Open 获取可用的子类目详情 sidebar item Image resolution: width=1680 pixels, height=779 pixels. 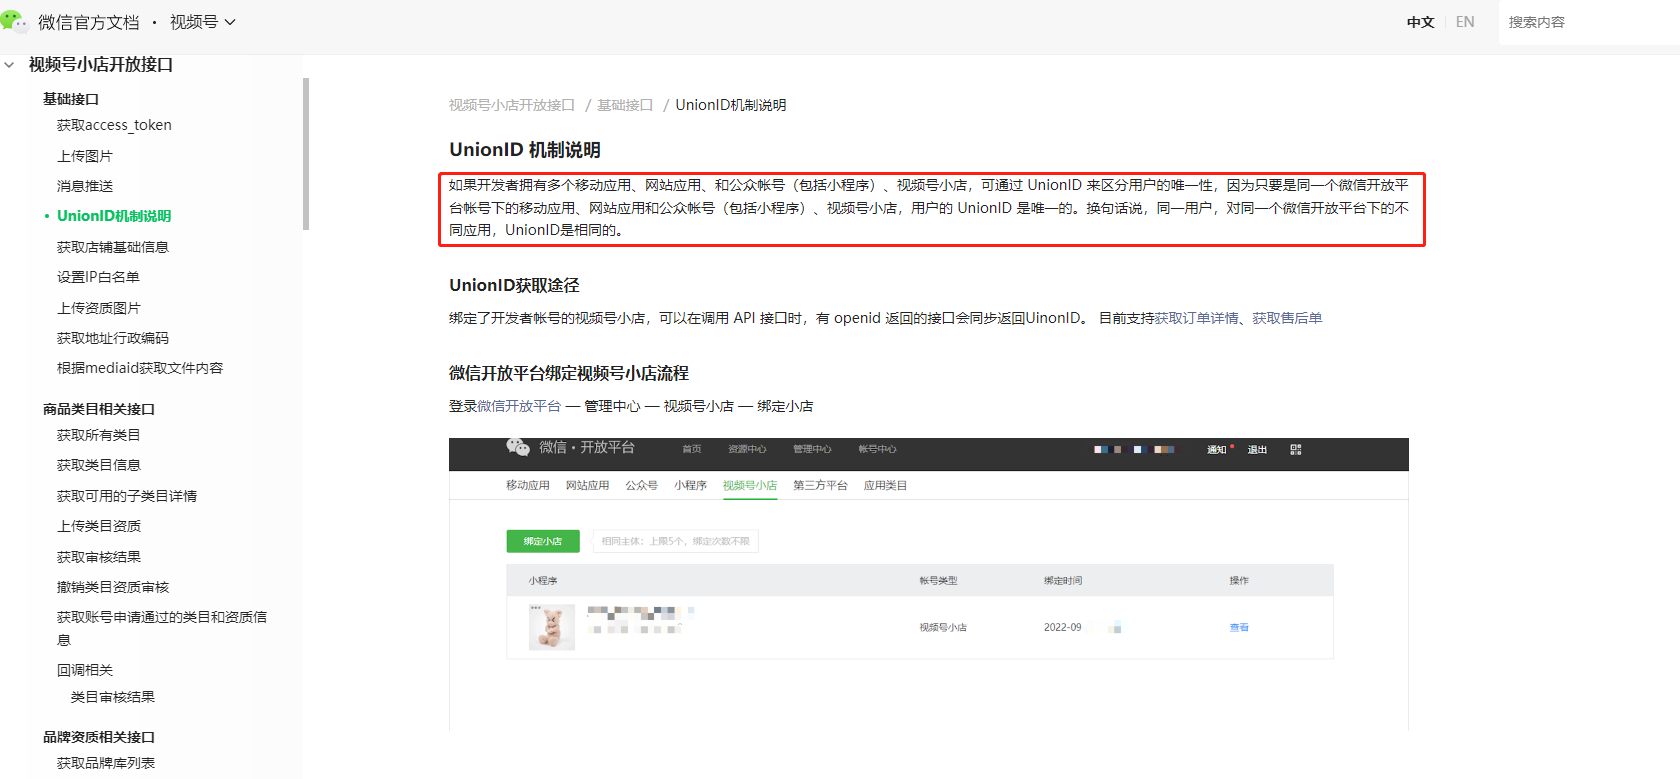[127, 496]
